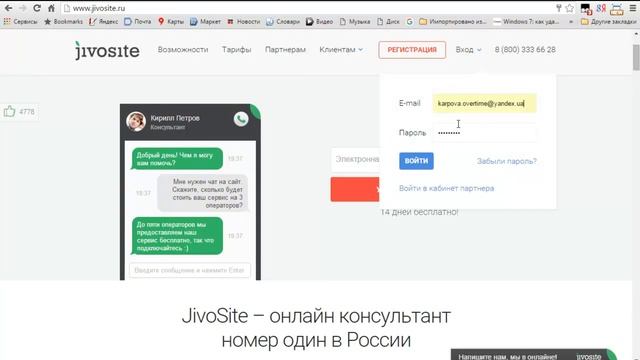Go back with the browser back arrow

(8, 8)
